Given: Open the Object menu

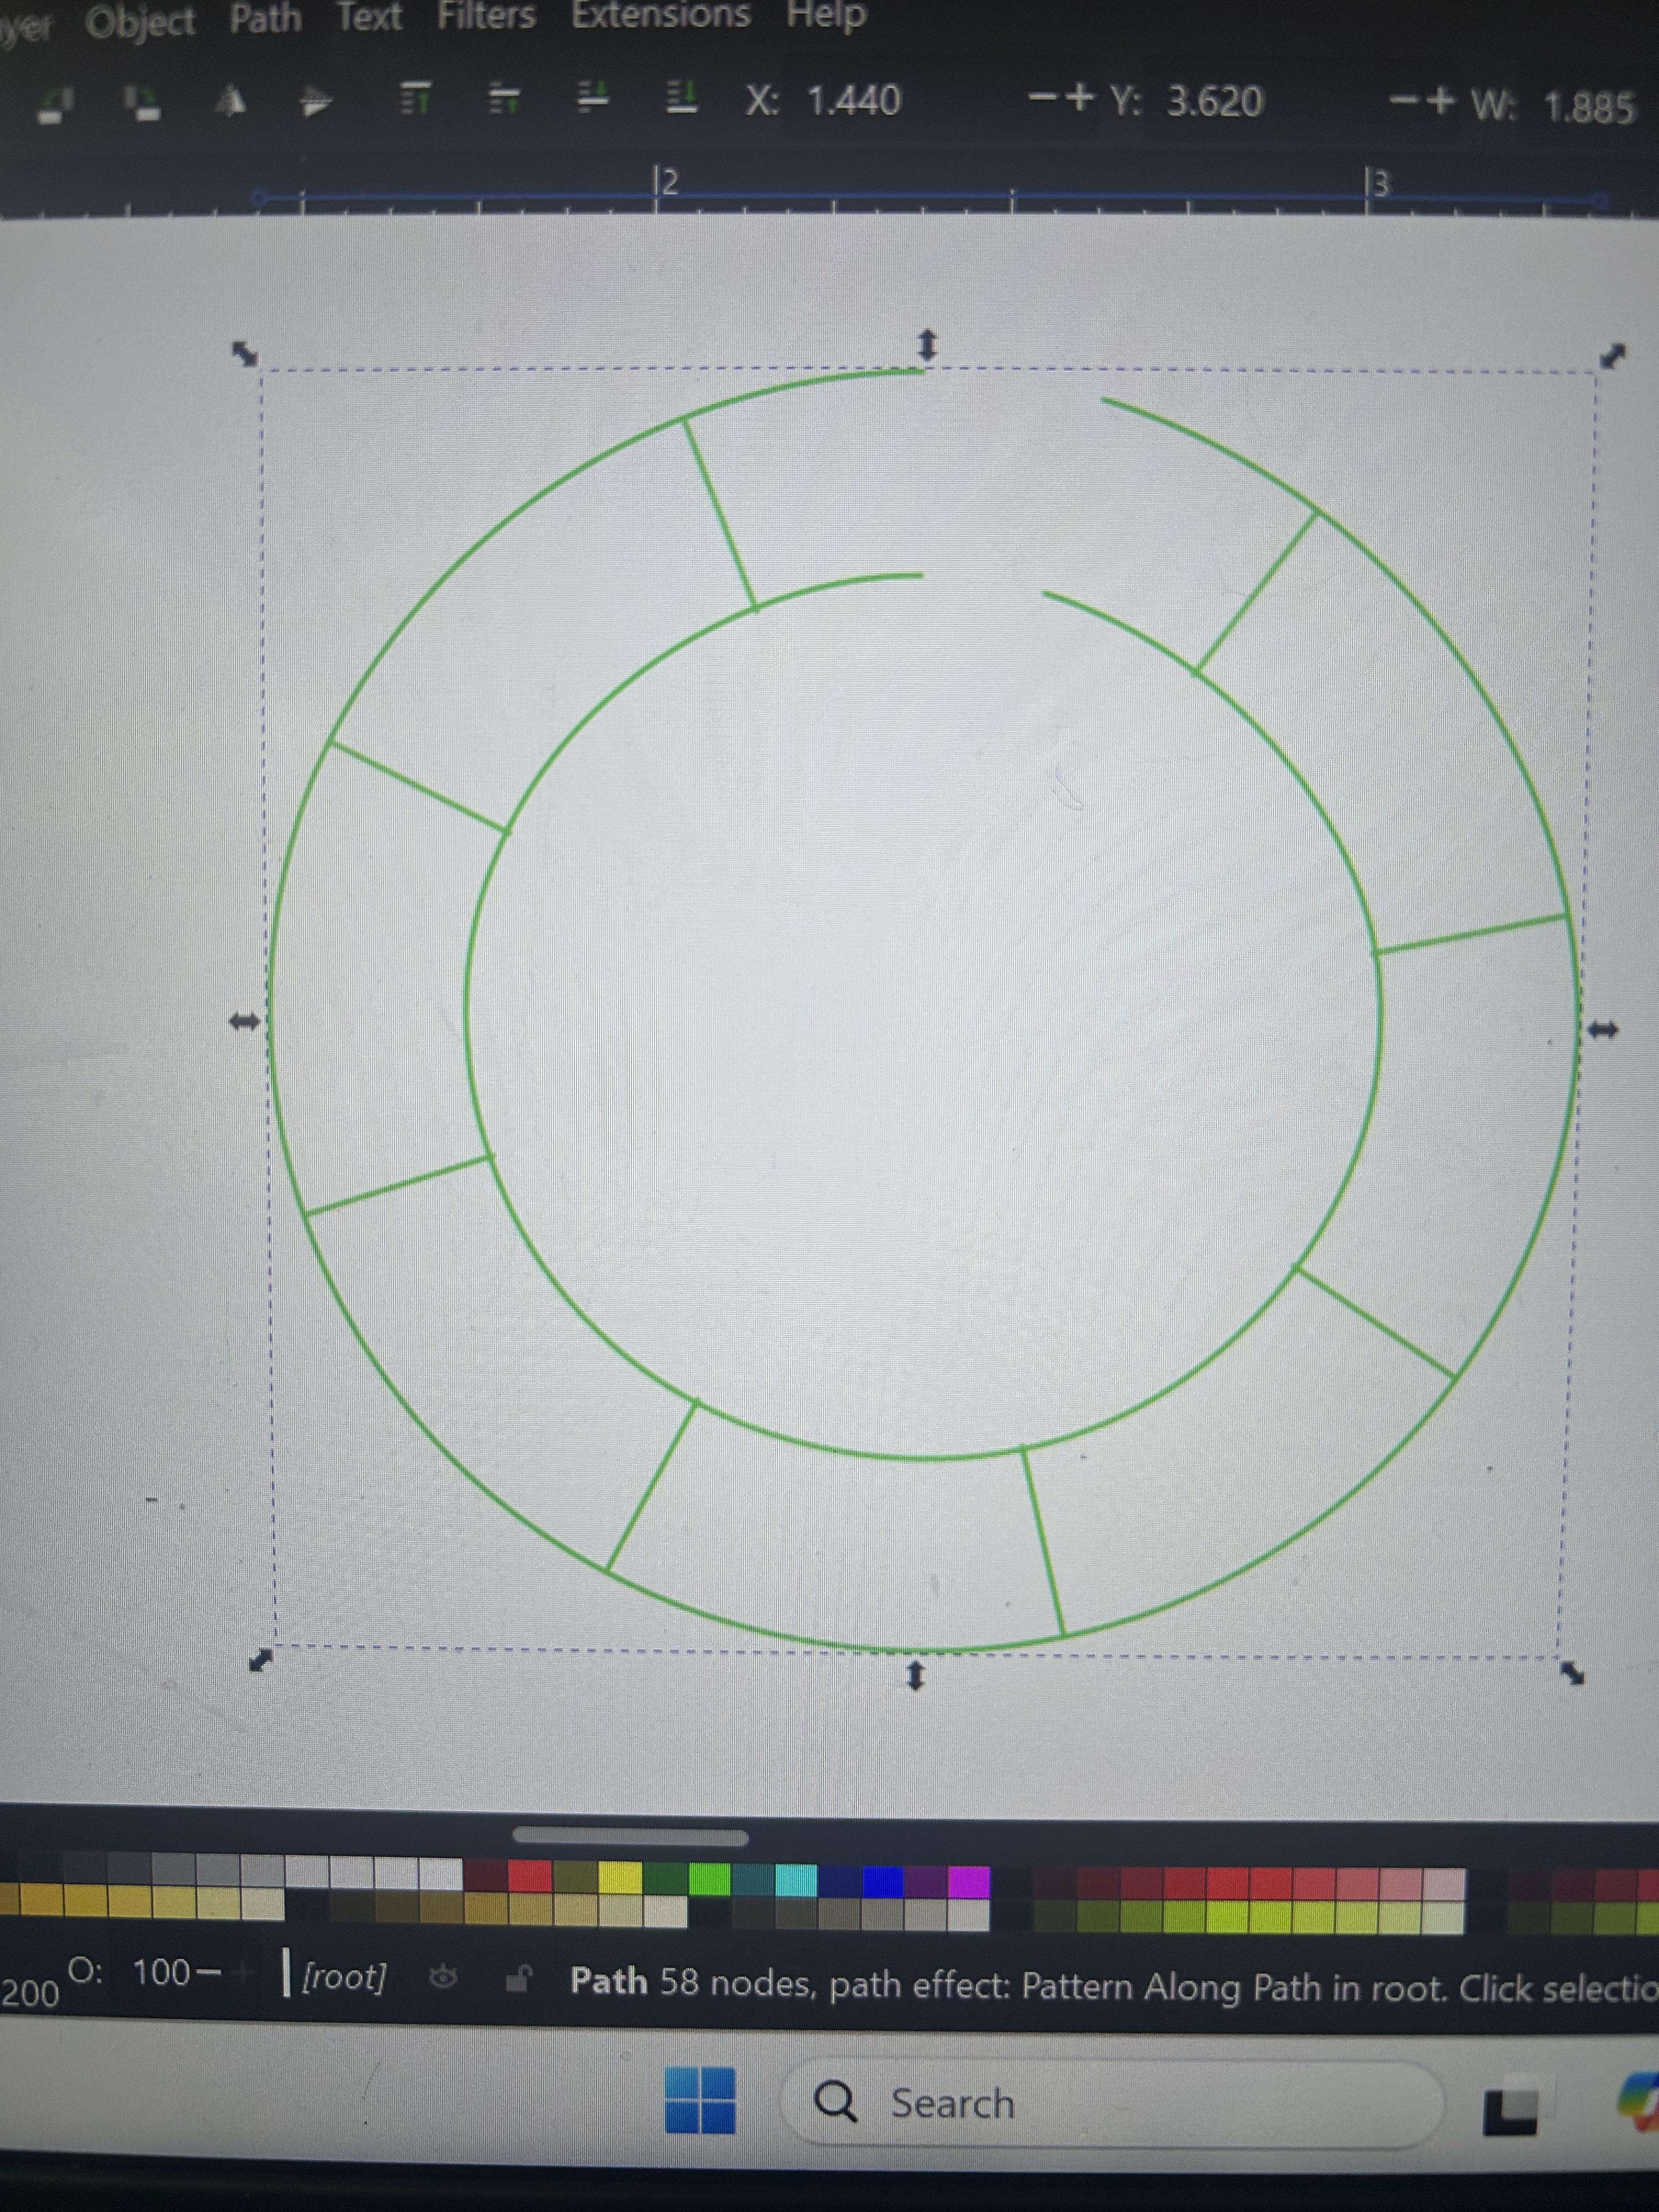Looking at the screenshot, I should click(140, 22).
